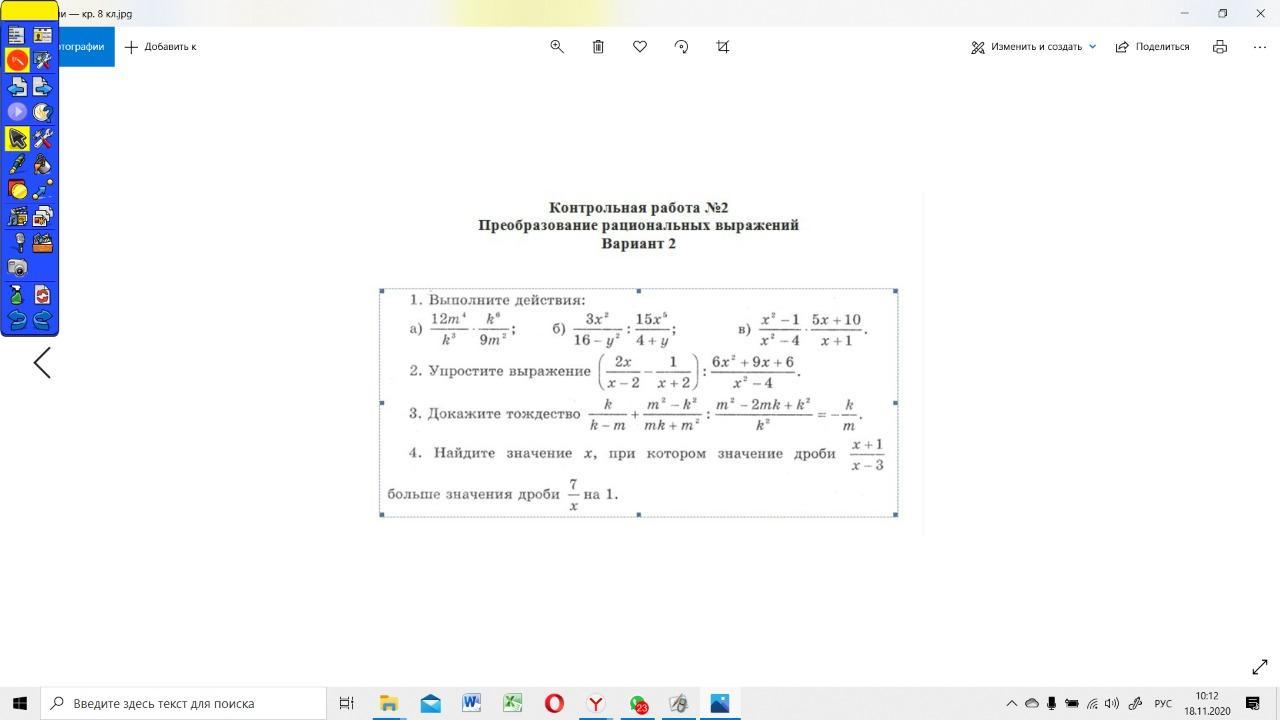The height and width of the screenshot is (720, 1280).
Task: Open the notification center icon
Action: (1253, 703)
